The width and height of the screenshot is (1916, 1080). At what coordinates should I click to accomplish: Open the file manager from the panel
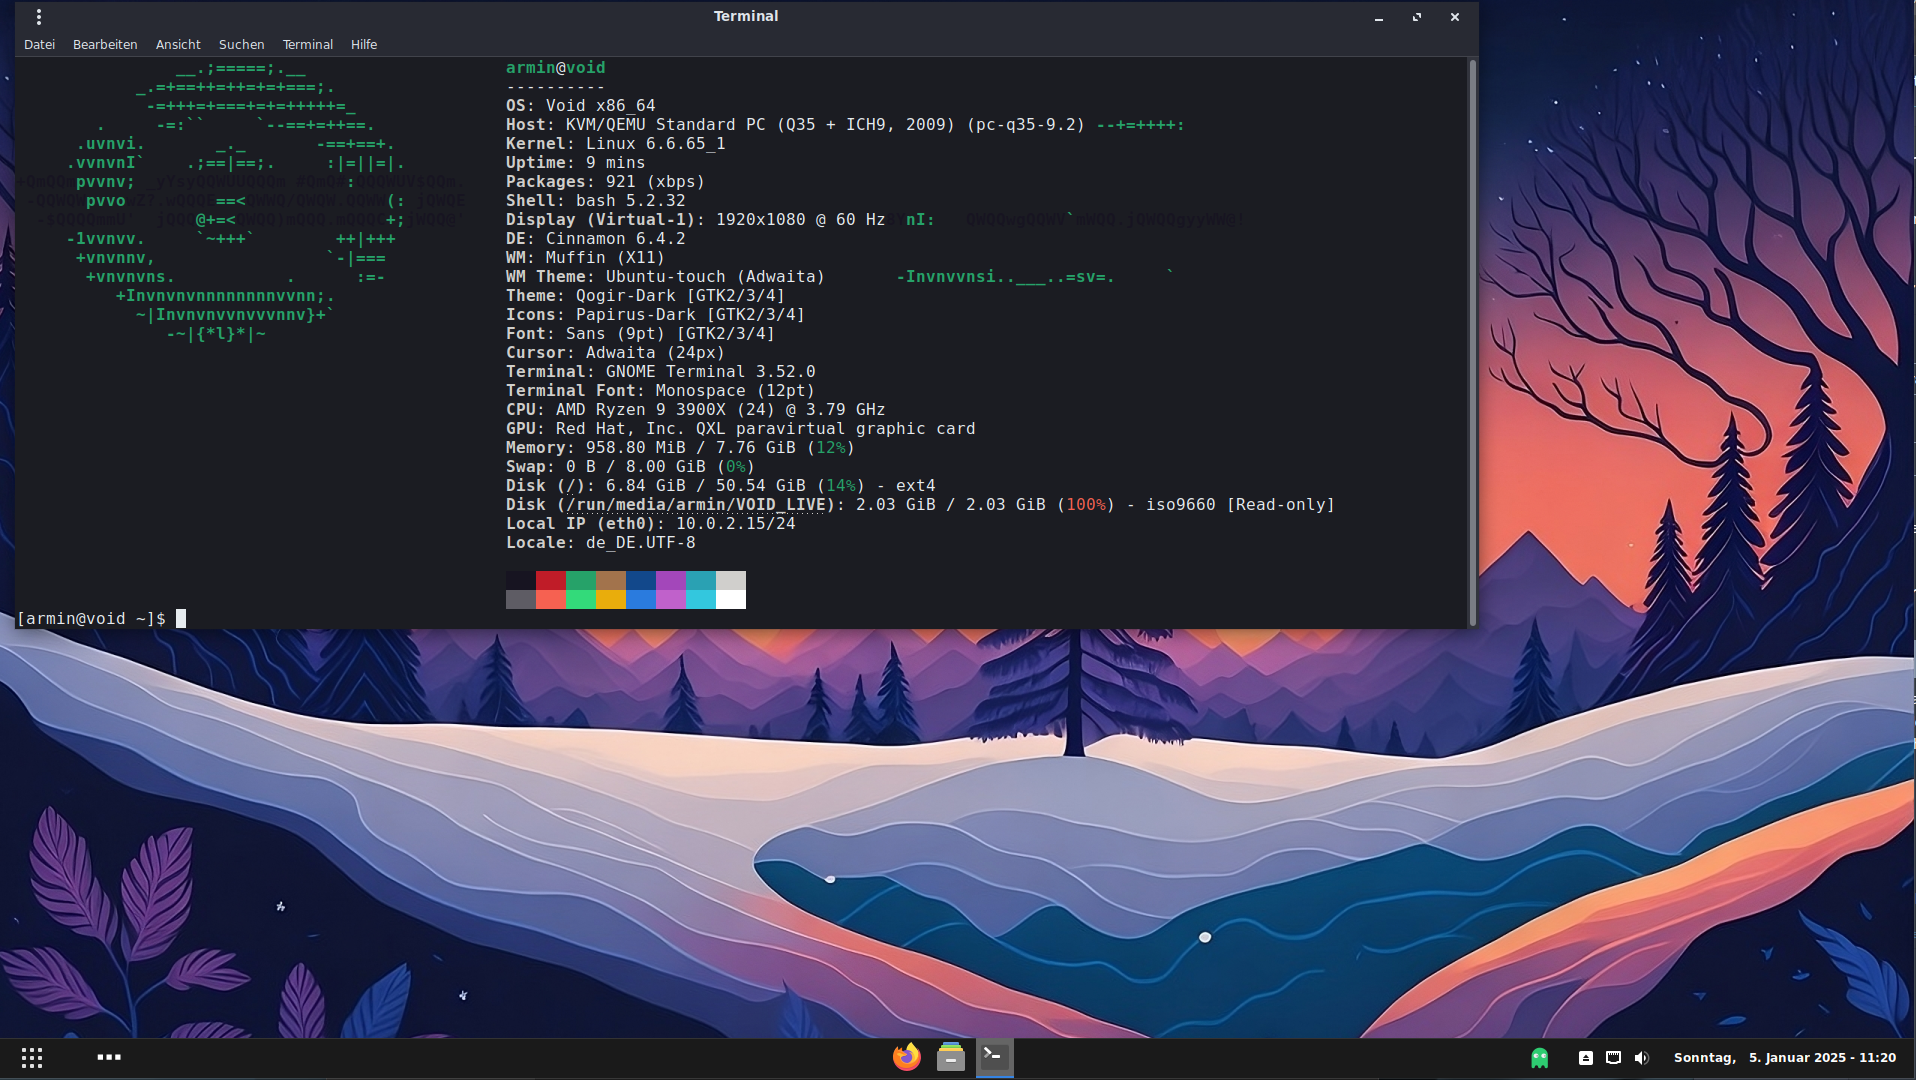(950, 1057)
